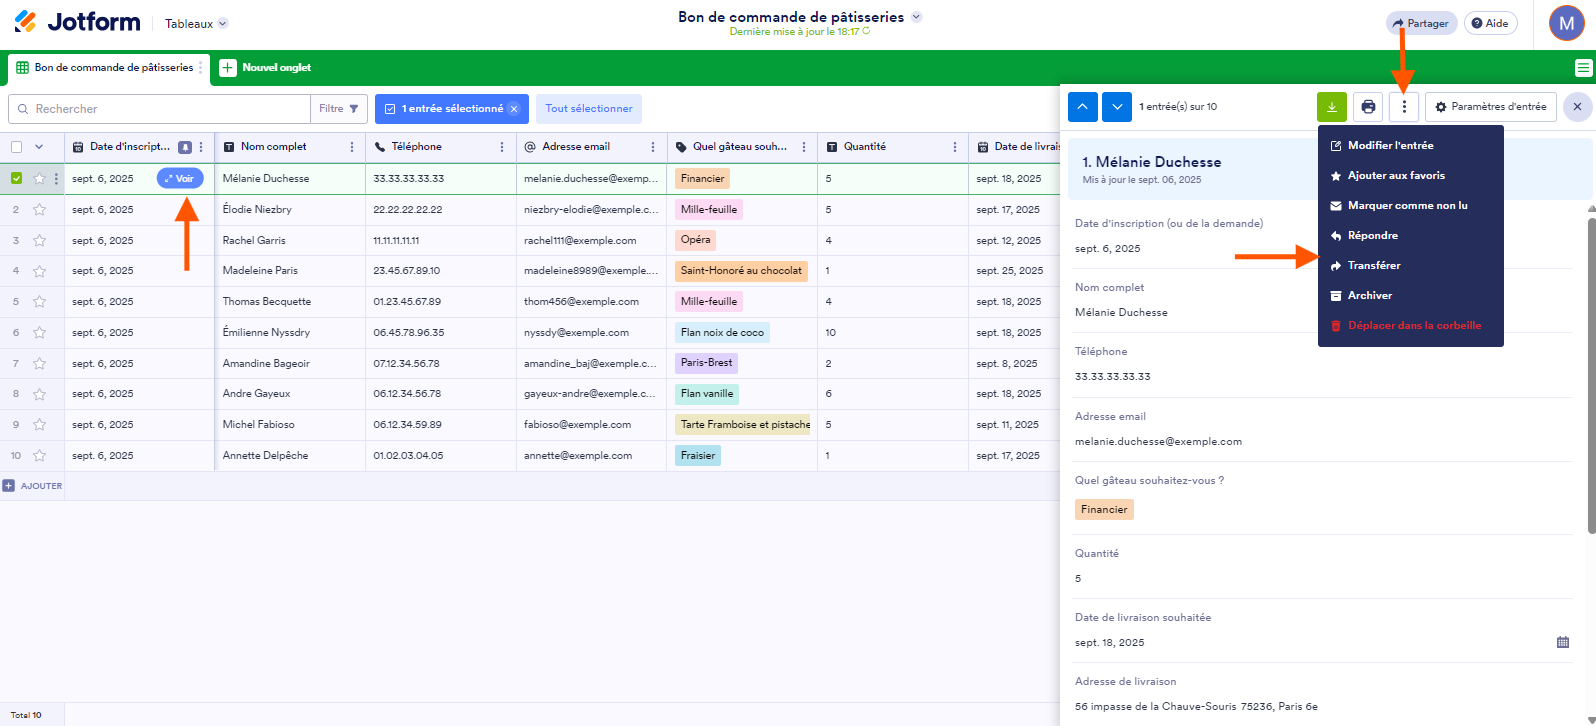Go to next entry with down arrow
1596x726 pixels.
(1117, 107)
